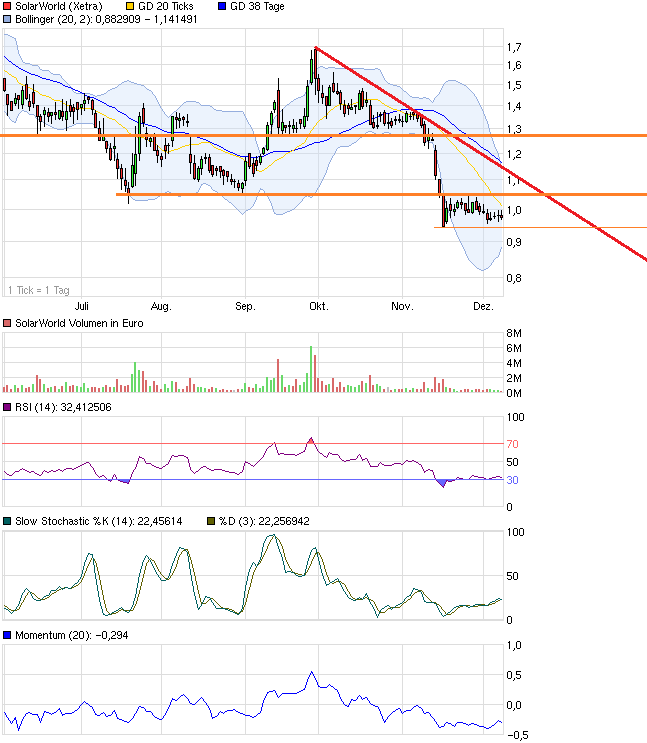Click the Aug. month axis label
The image size is (647, 743).
tap(161, 307)
